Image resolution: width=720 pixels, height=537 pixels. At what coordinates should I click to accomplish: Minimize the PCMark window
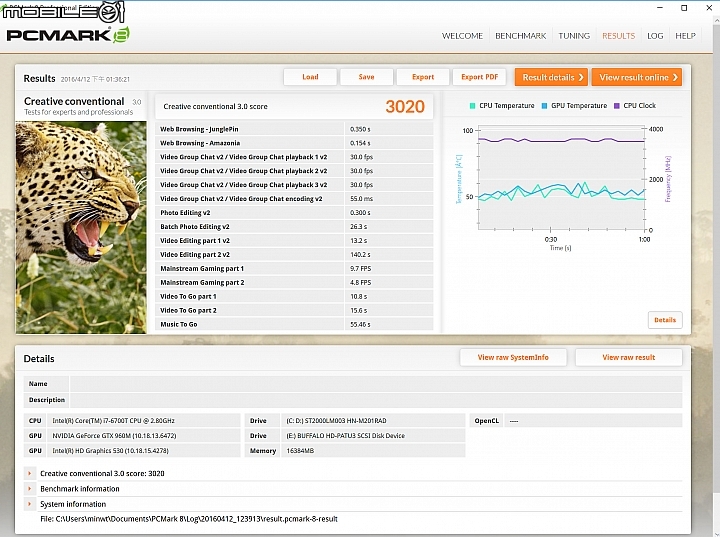(660, 8)
